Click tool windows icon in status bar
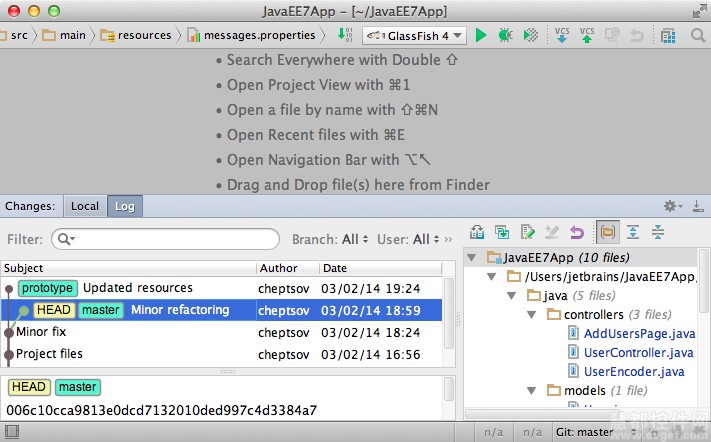This screenshot has height=442, width=711. click(x=12, y=432)
